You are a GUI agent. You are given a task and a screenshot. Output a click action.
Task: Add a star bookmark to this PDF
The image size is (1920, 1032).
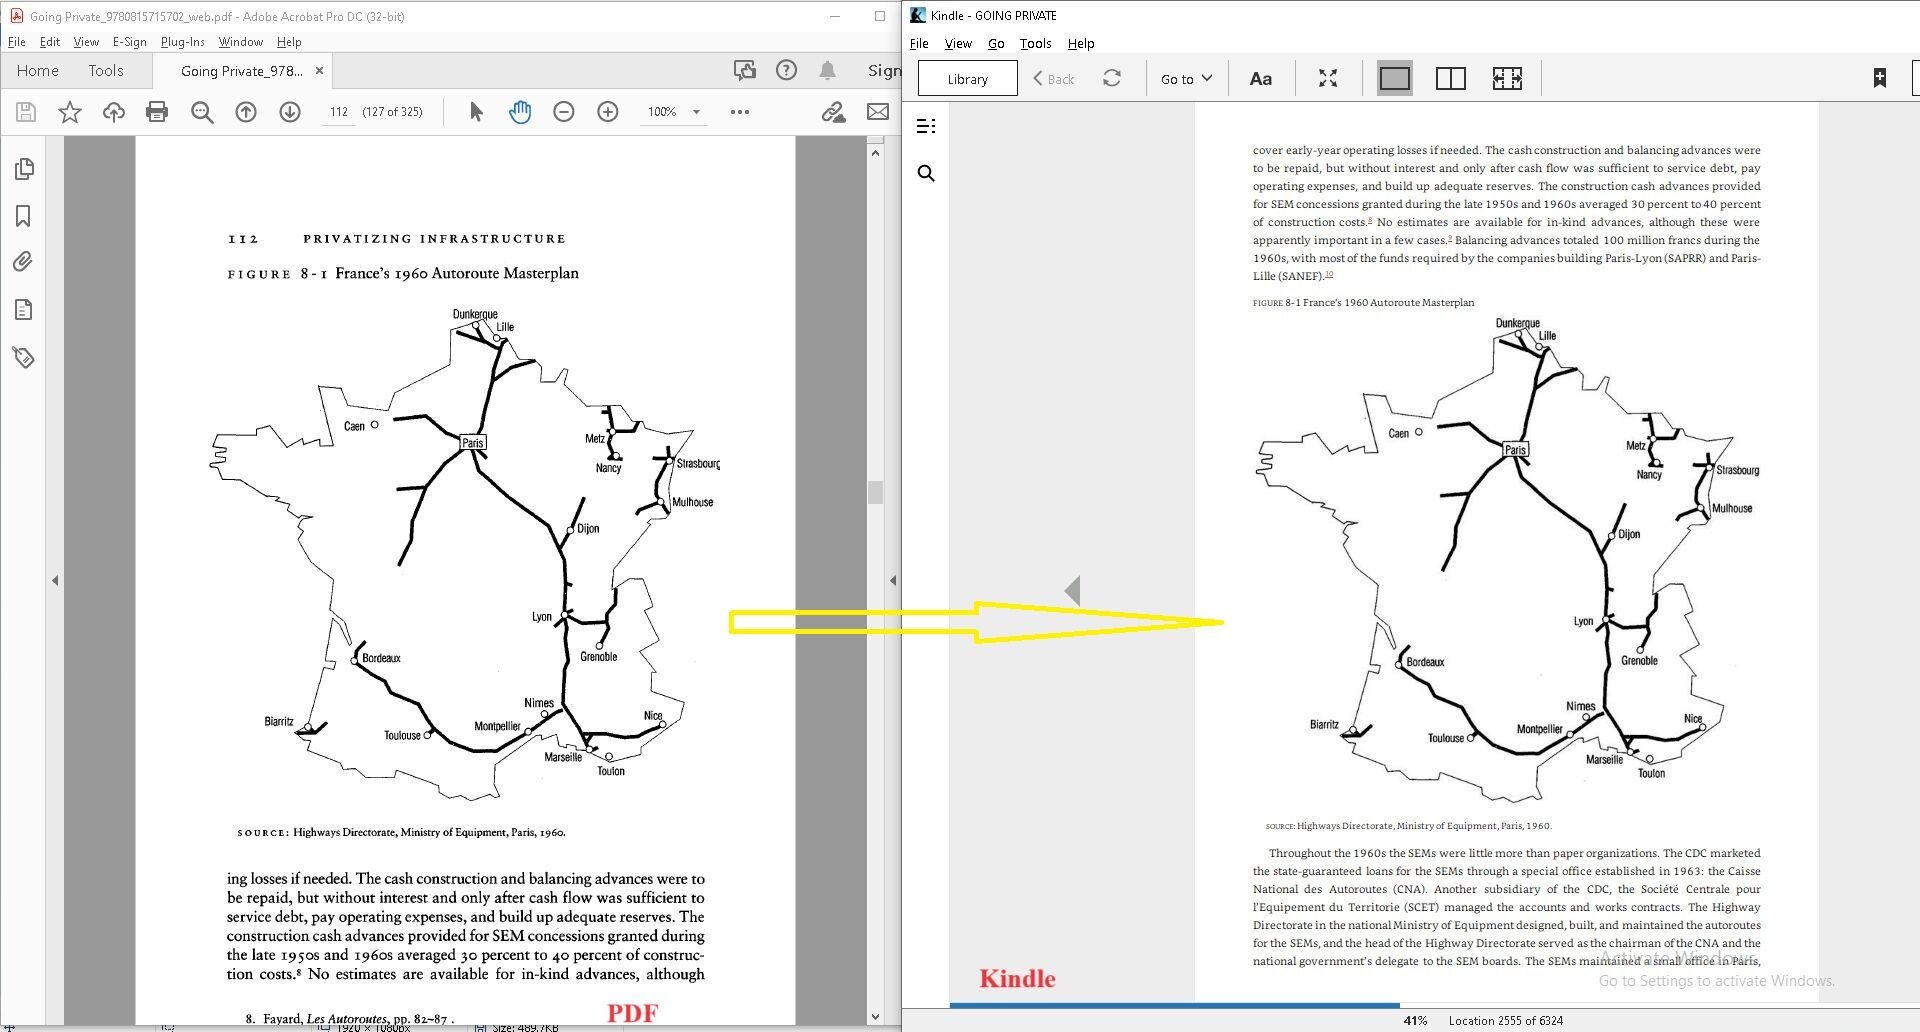pos(69,112)
